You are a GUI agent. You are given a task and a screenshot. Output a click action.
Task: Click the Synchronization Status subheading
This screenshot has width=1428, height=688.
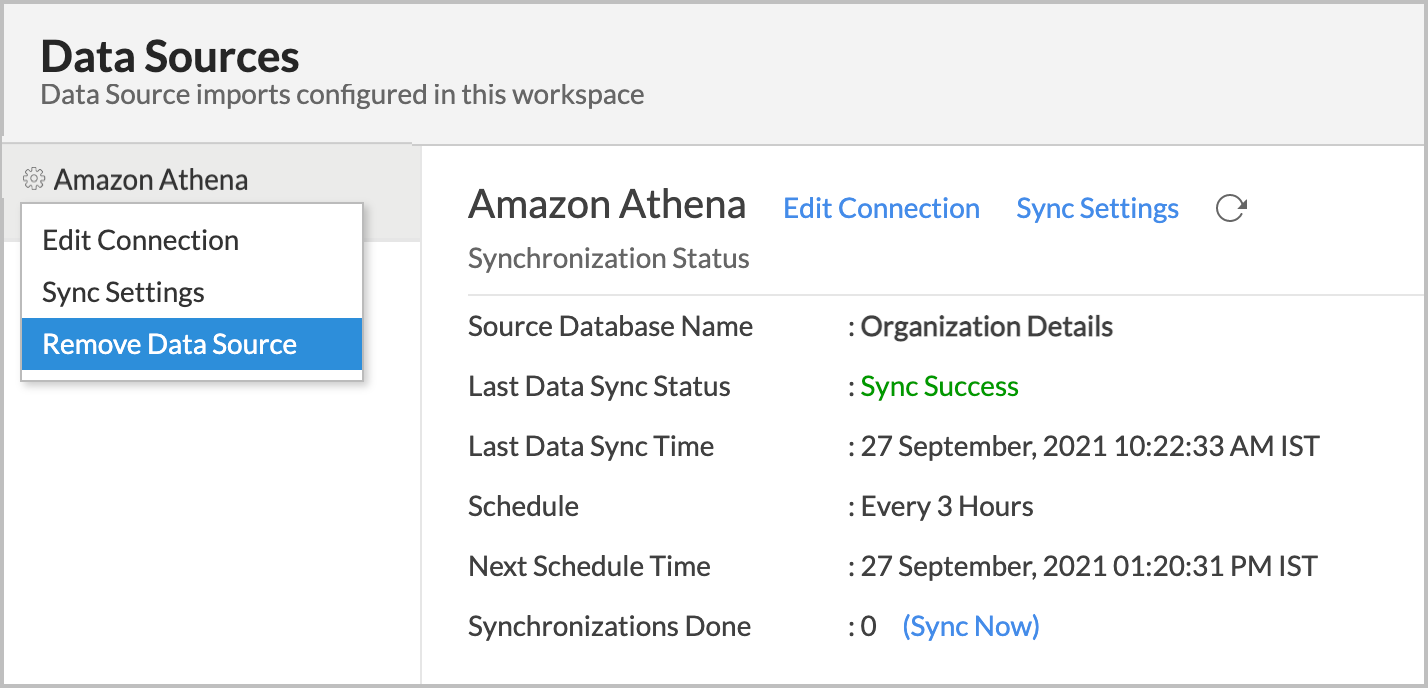[608, 259]
